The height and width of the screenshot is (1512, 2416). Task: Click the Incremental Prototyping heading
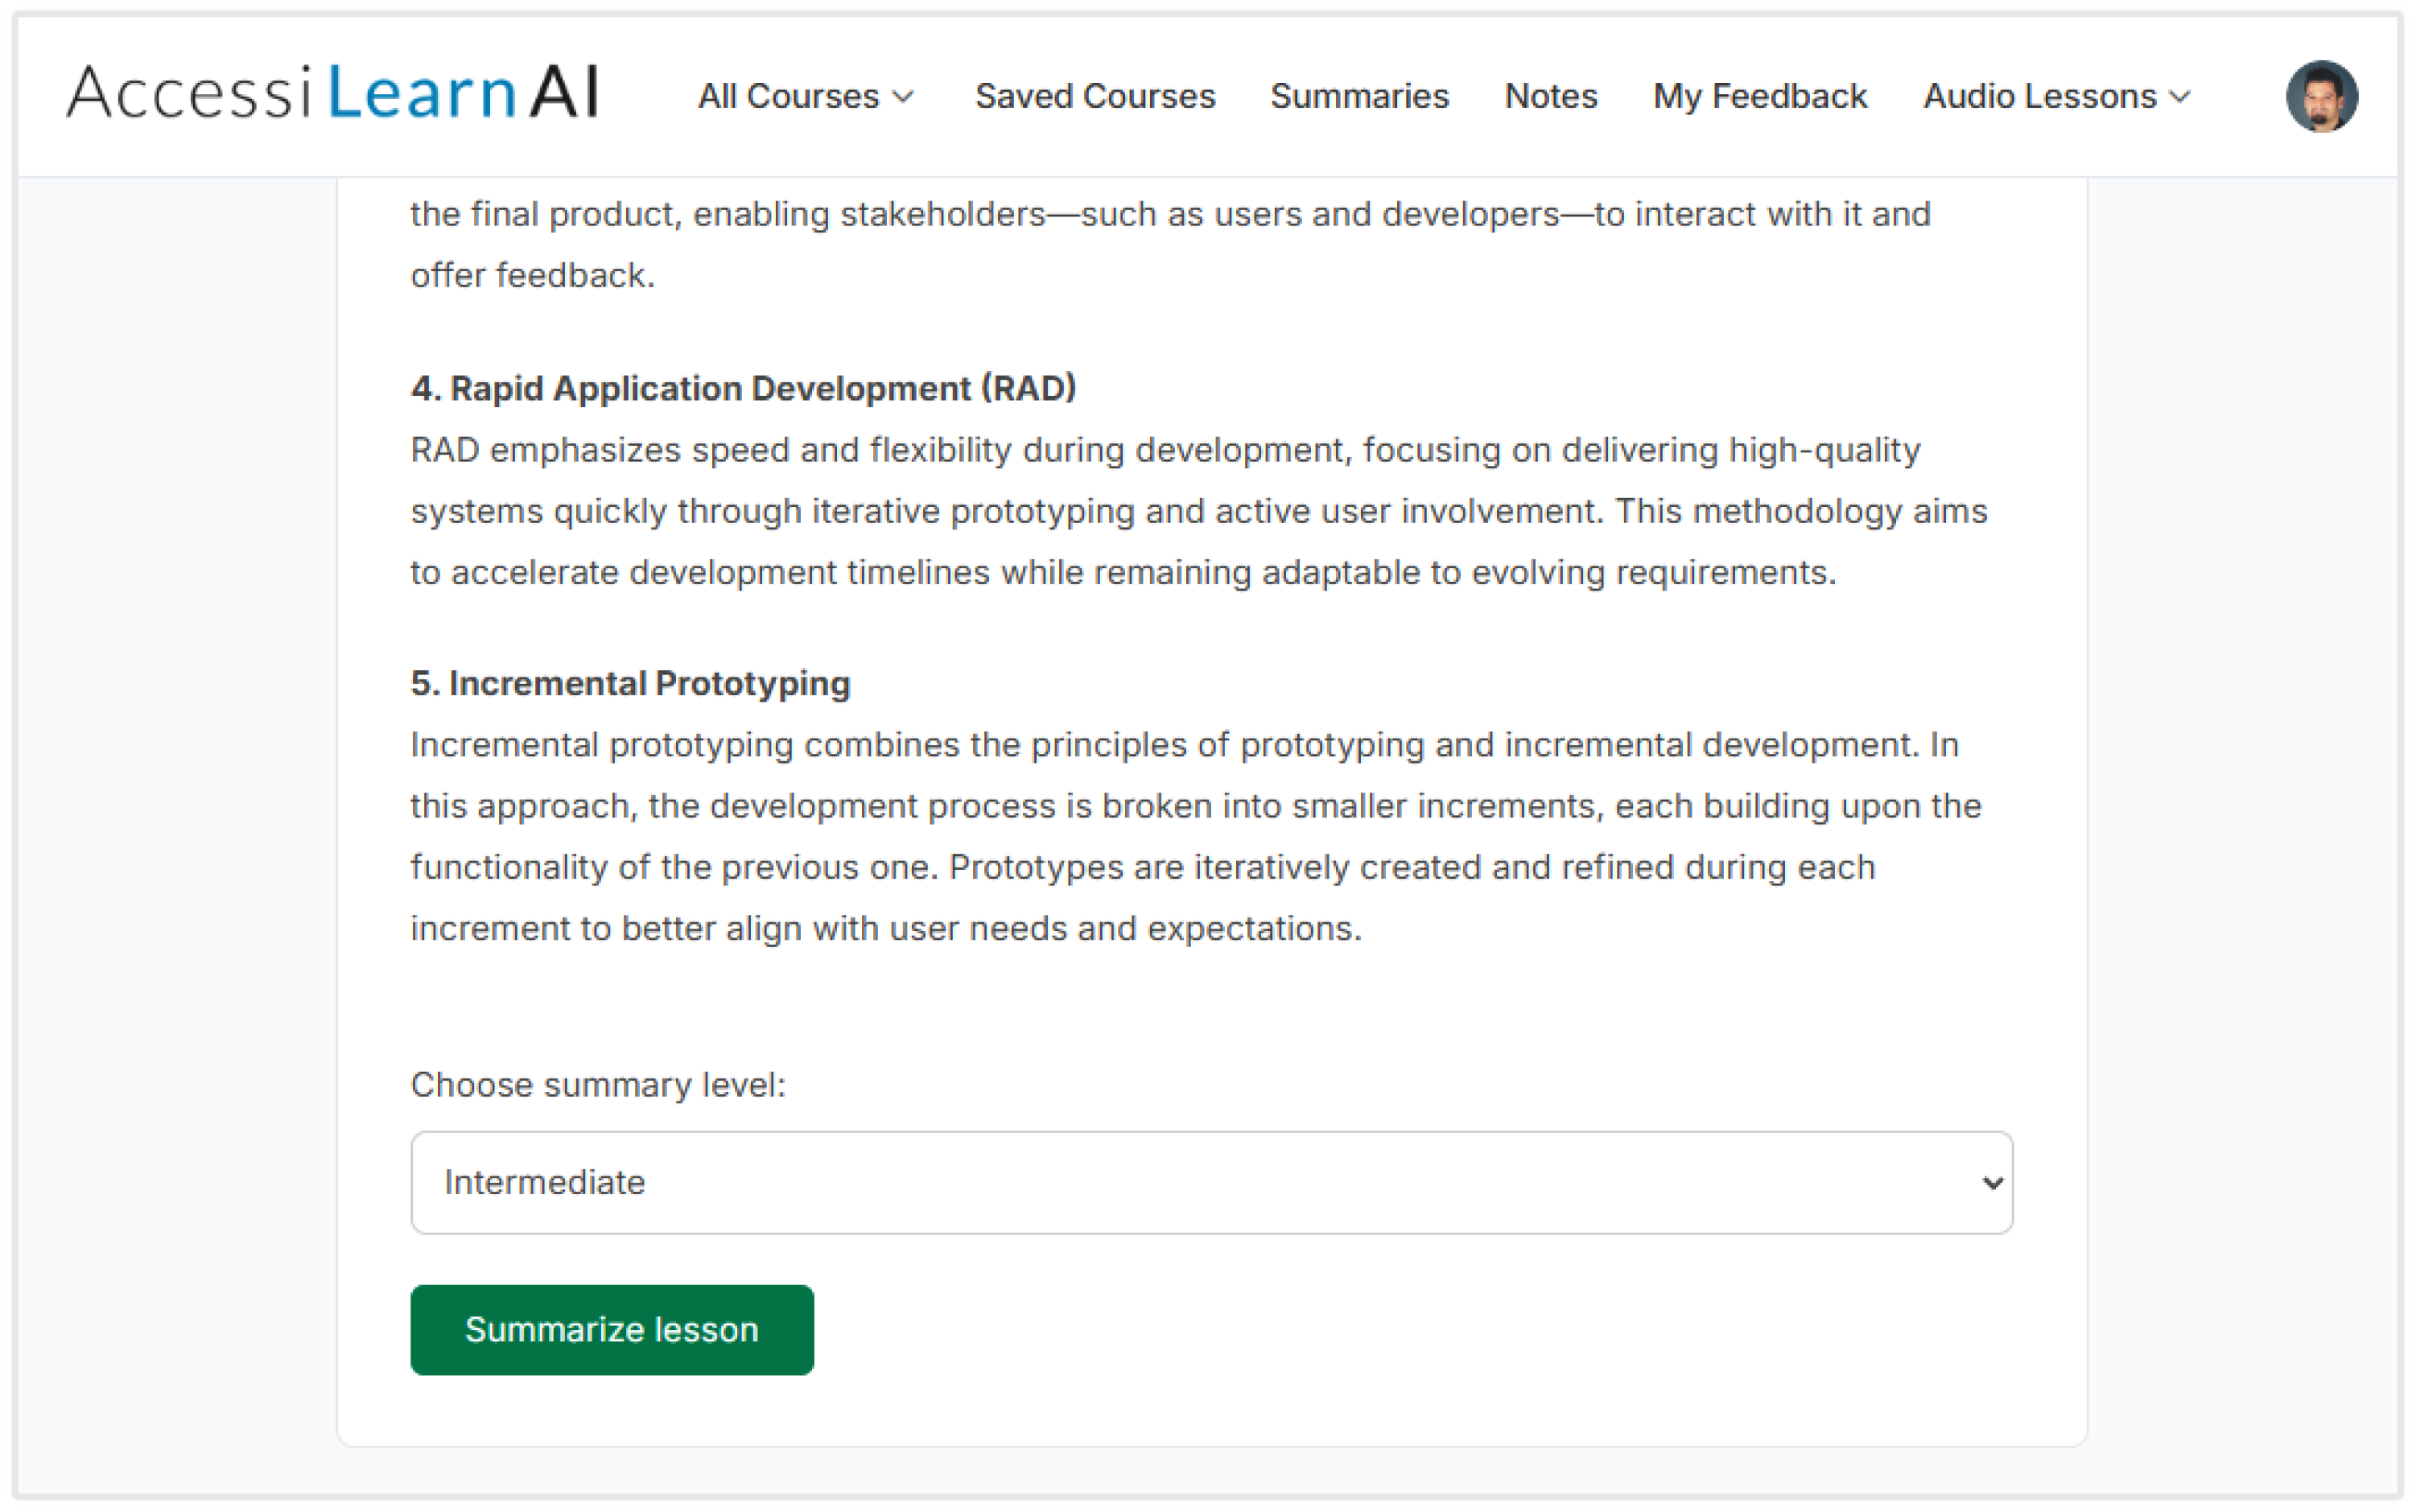pyautogui.click(x=630, y=683)
